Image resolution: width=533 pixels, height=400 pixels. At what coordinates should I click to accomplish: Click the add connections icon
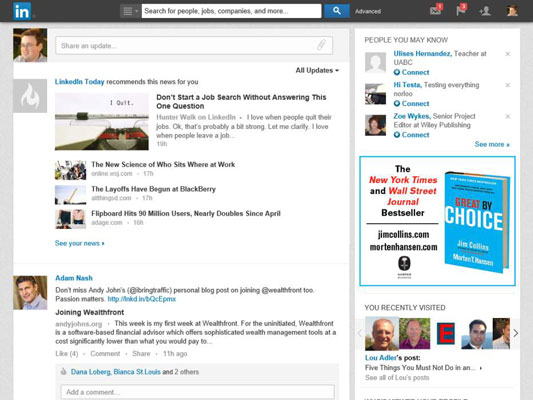(485, 11)
